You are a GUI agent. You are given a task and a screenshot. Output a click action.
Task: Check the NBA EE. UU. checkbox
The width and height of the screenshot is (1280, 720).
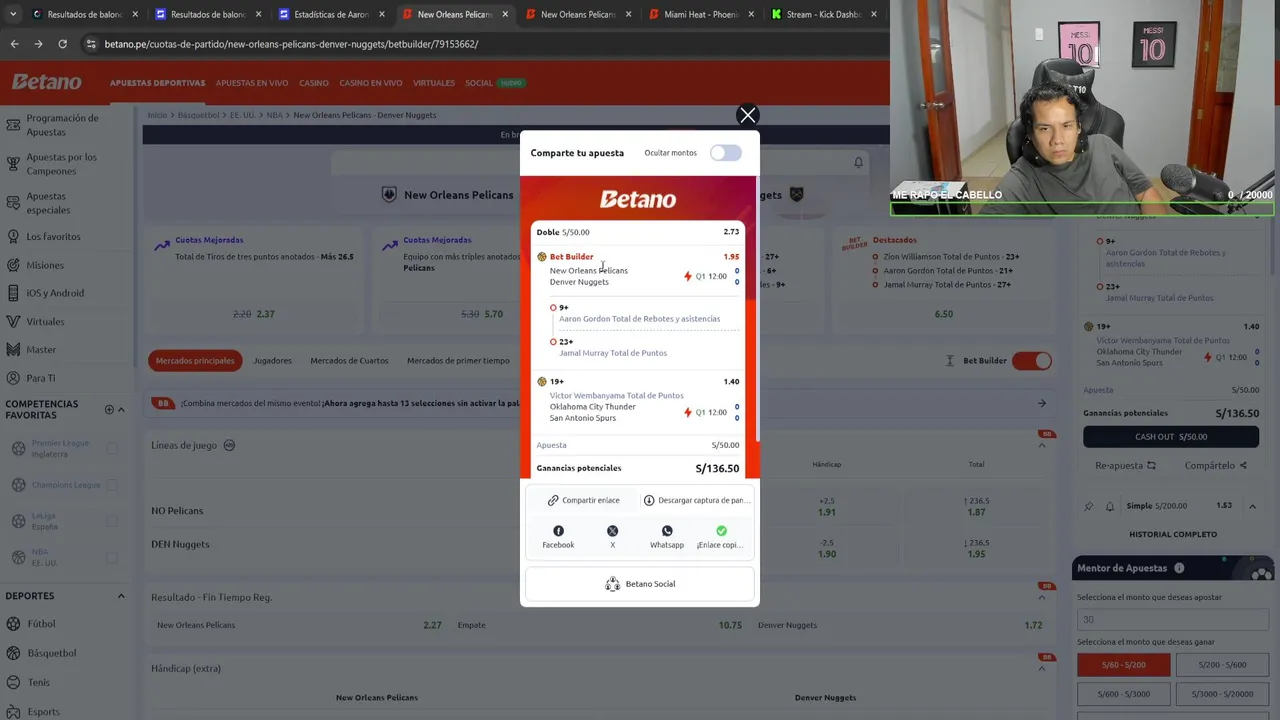coord(112,557)
